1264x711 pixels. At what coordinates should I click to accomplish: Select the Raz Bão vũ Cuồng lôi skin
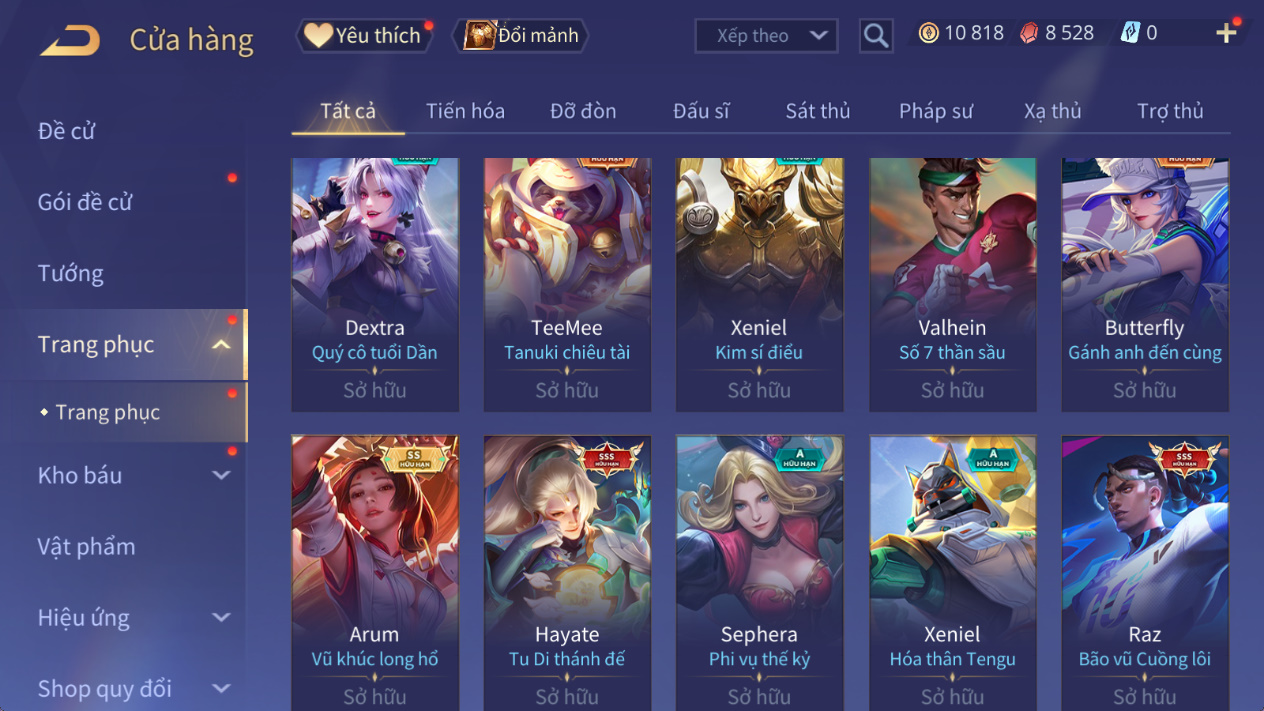pos(1145,573)
